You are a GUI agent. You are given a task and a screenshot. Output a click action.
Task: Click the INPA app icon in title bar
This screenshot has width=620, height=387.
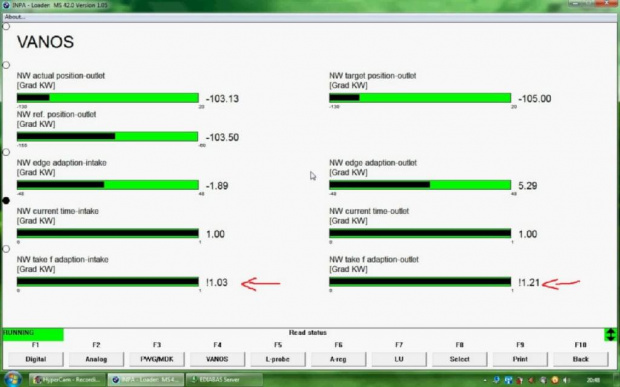click(x=6, y=5)
